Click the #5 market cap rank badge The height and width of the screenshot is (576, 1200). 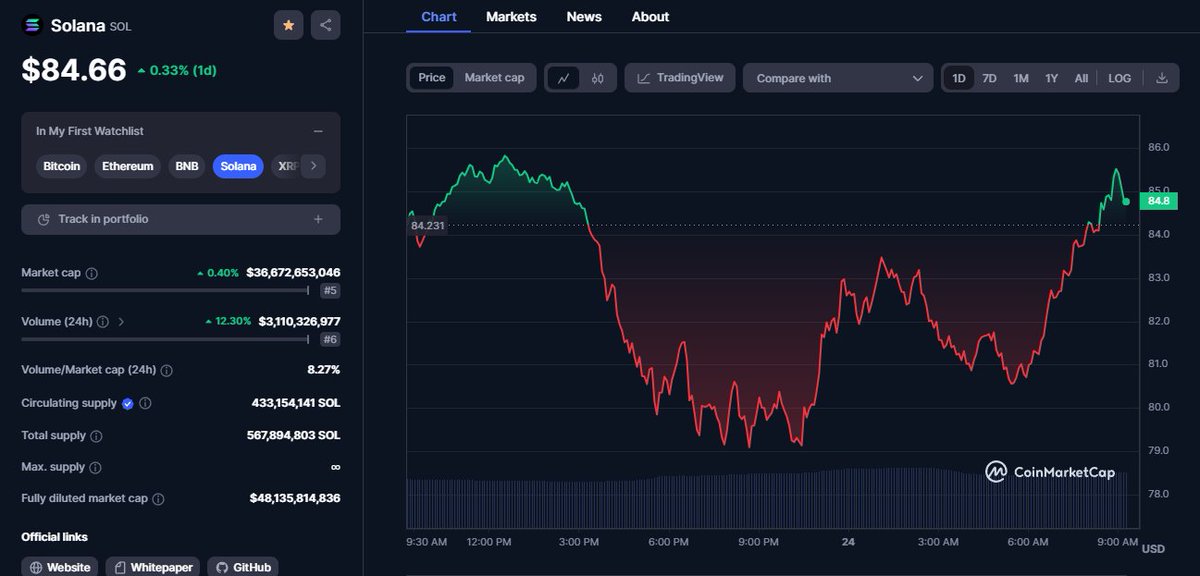330,291
